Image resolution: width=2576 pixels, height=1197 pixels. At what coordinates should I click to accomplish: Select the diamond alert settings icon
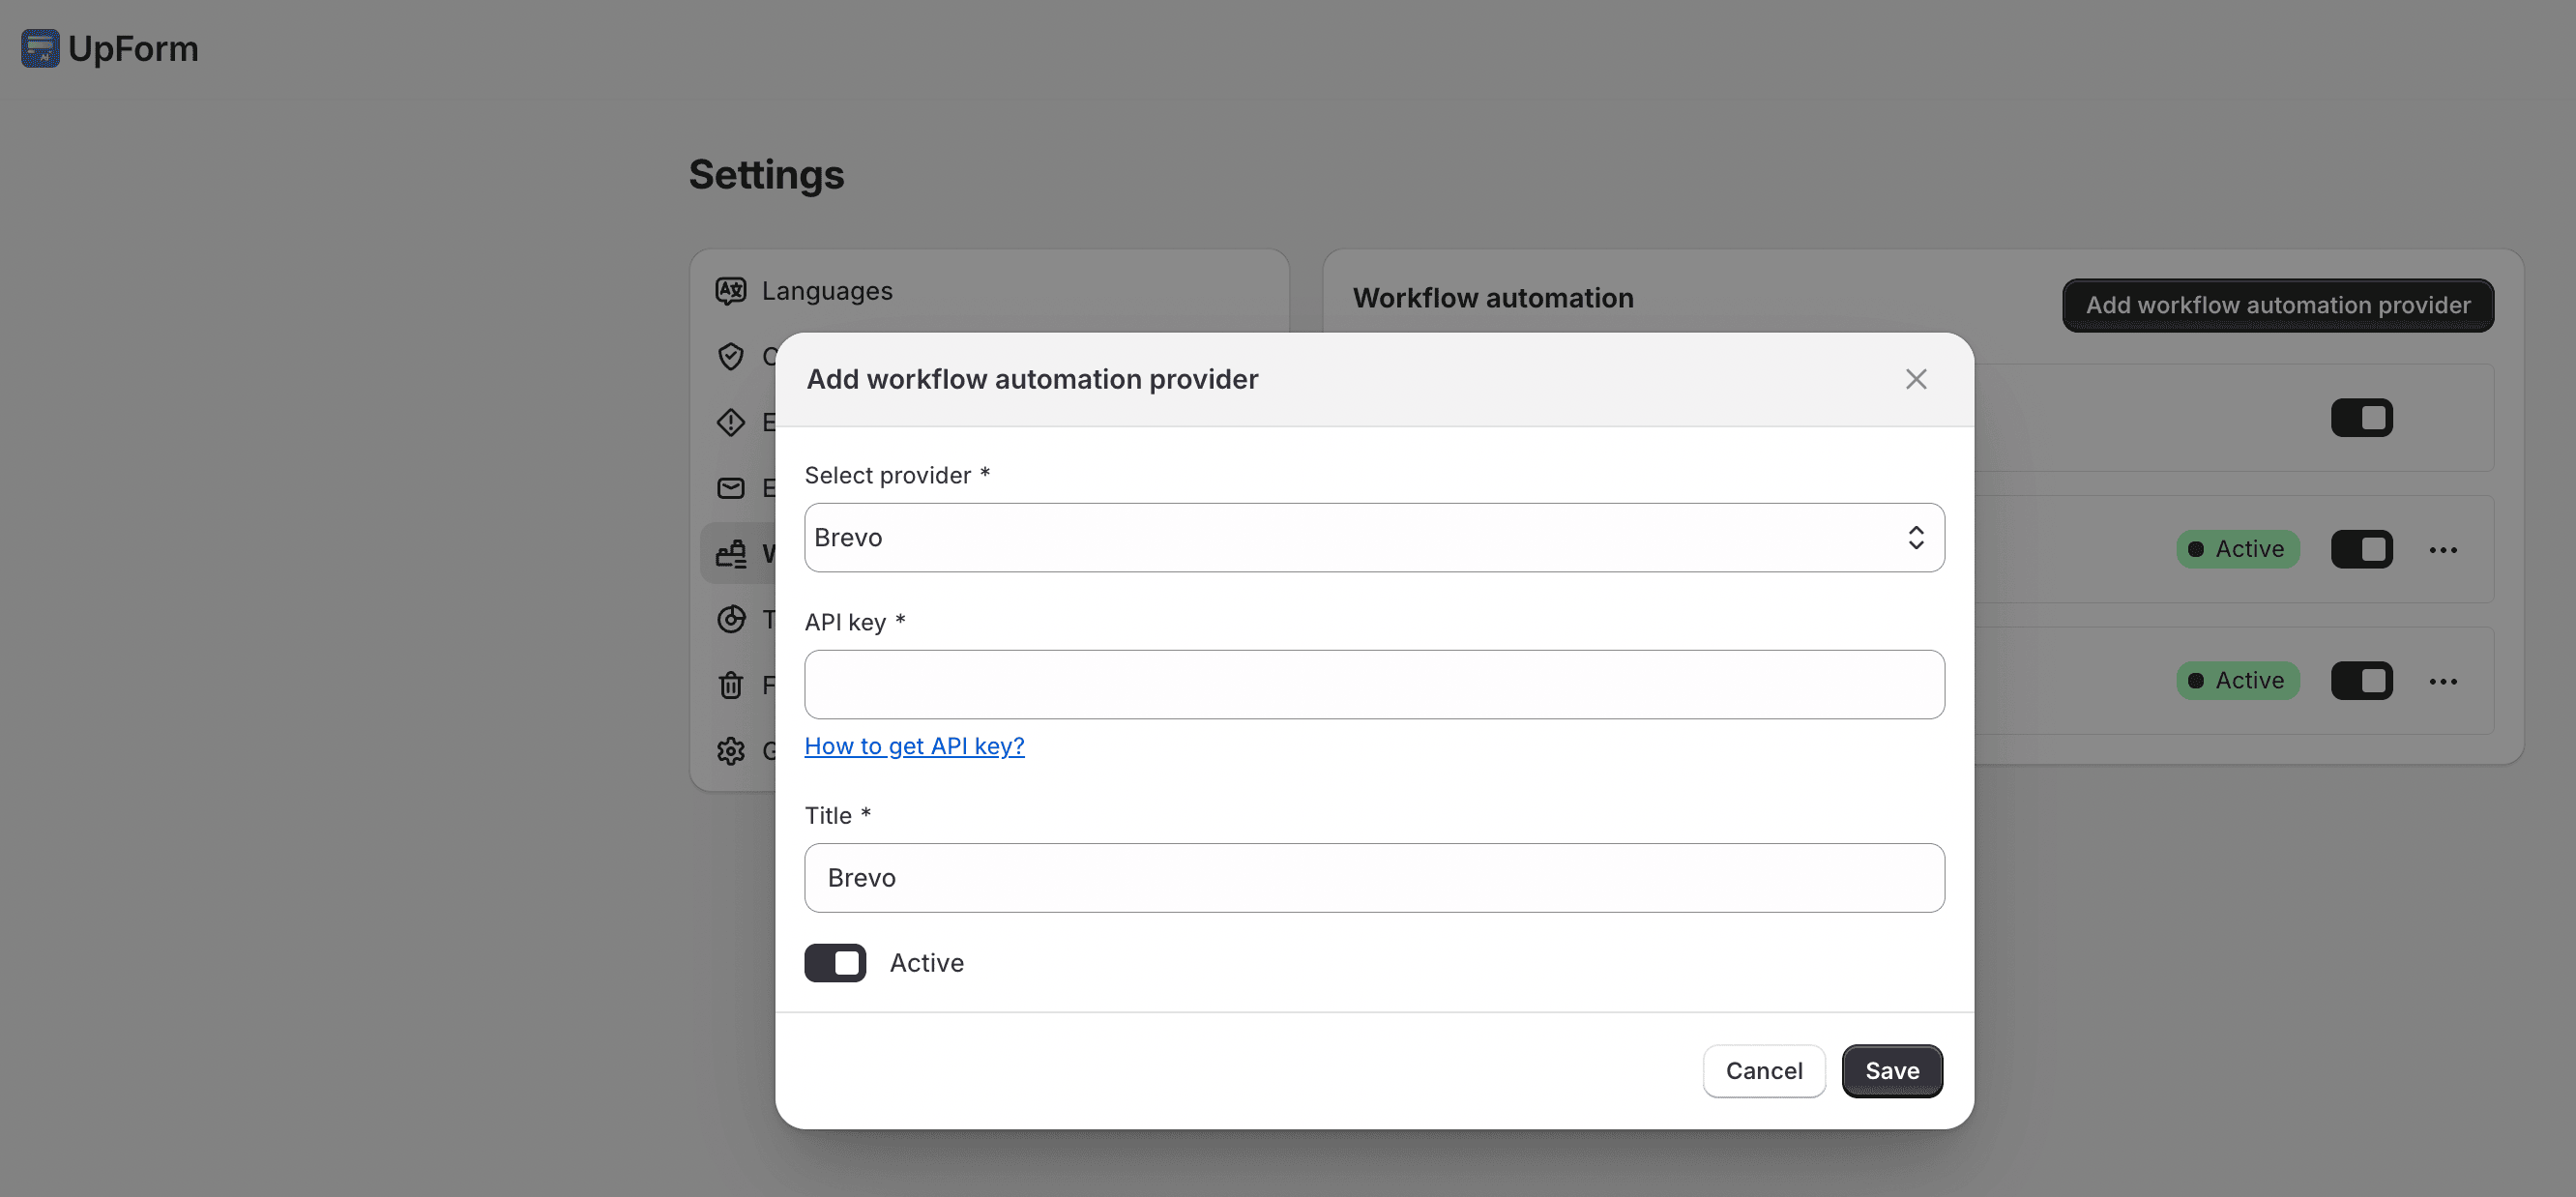[731, 422]
